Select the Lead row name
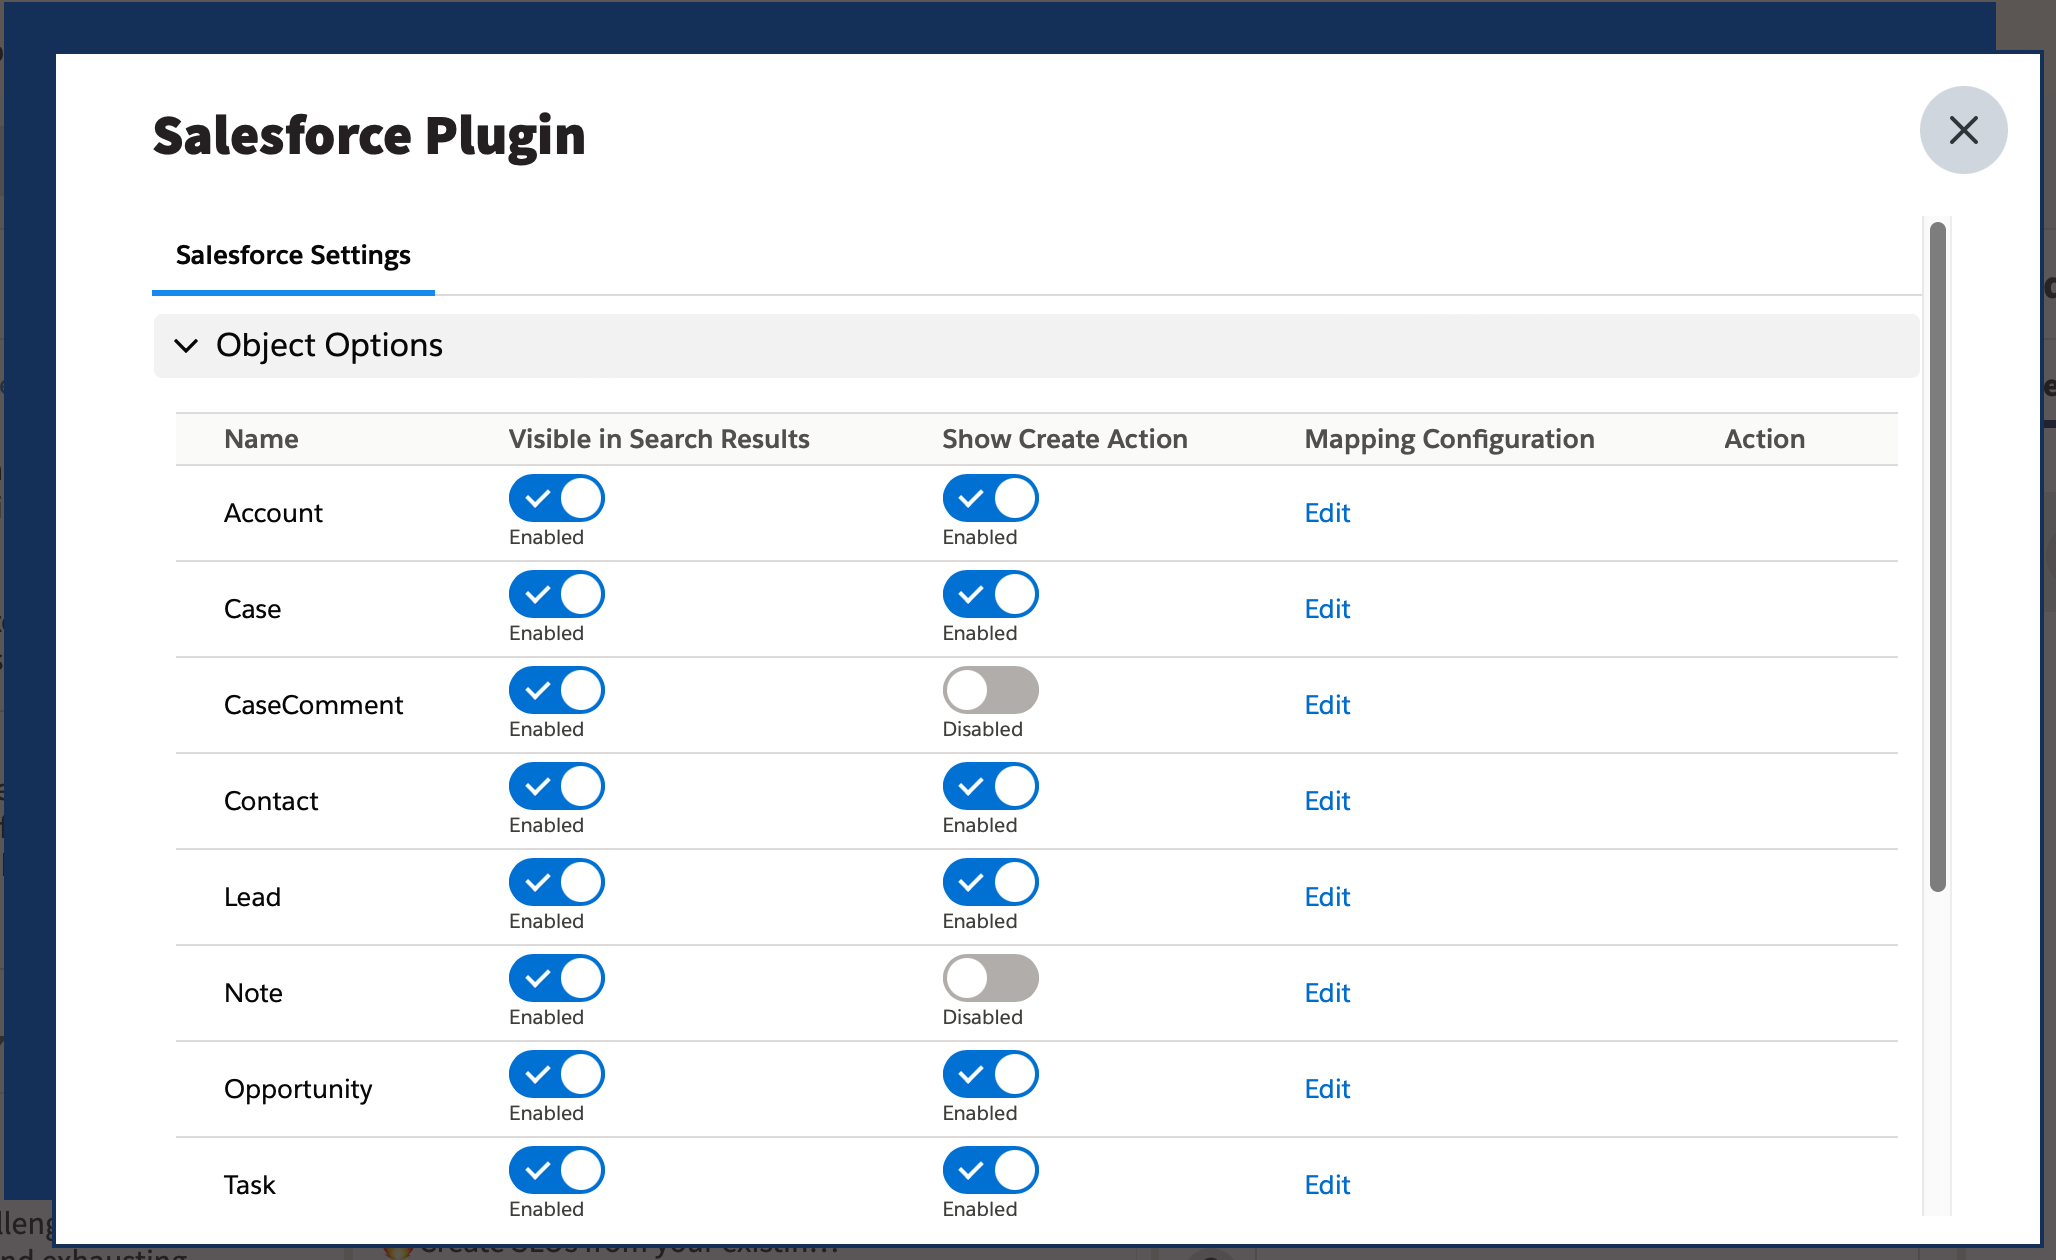 (252, 897)
